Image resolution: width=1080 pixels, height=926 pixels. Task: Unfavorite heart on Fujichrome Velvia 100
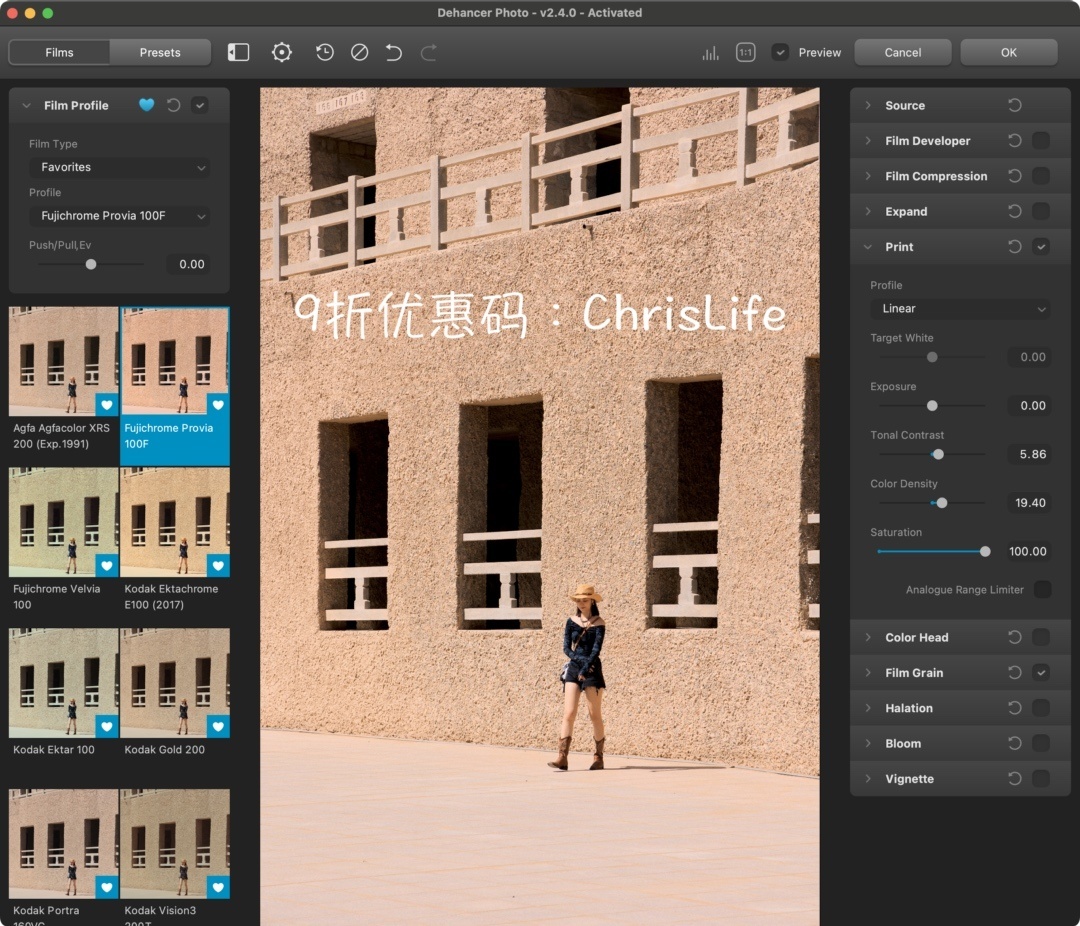107,566
